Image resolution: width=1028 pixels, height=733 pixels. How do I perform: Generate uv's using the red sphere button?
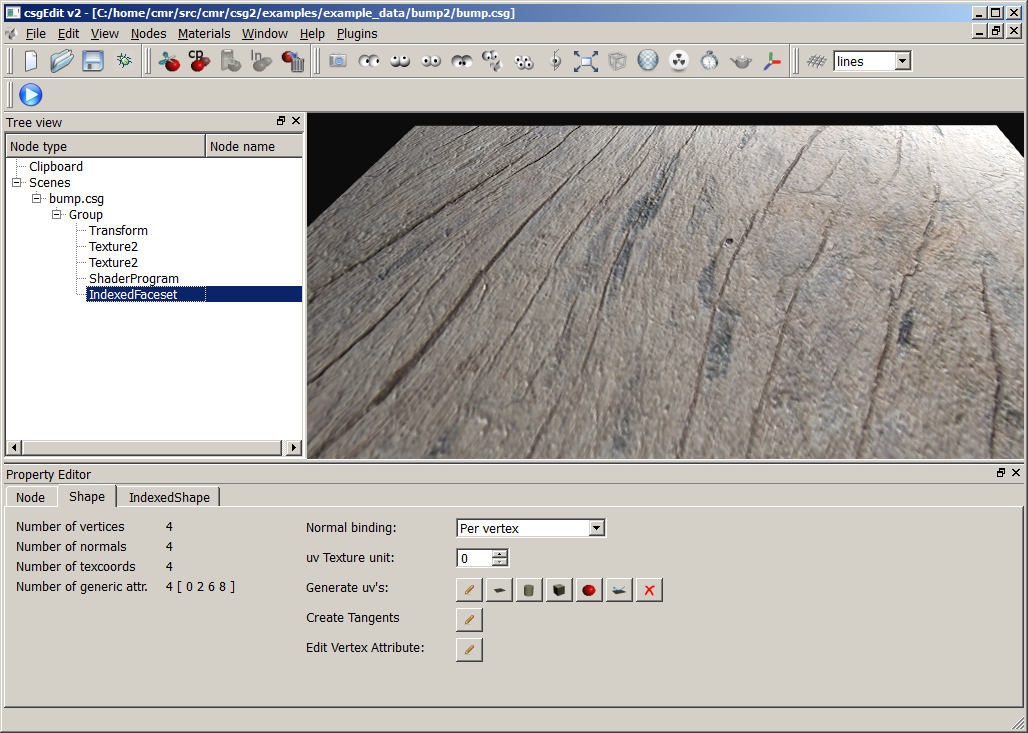(589, 590)
